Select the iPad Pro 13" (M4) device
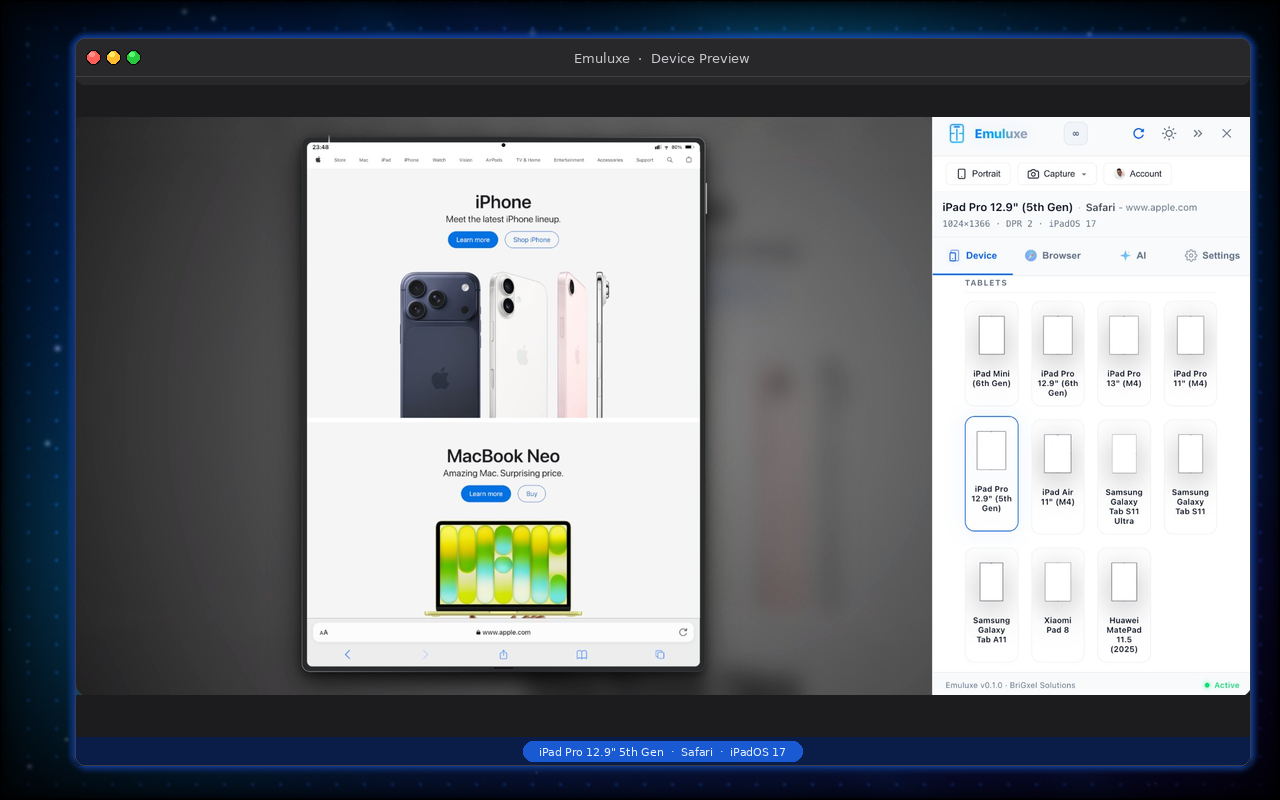Image resolution: width=1280 pixels, height=800 pixels. 1124,353
